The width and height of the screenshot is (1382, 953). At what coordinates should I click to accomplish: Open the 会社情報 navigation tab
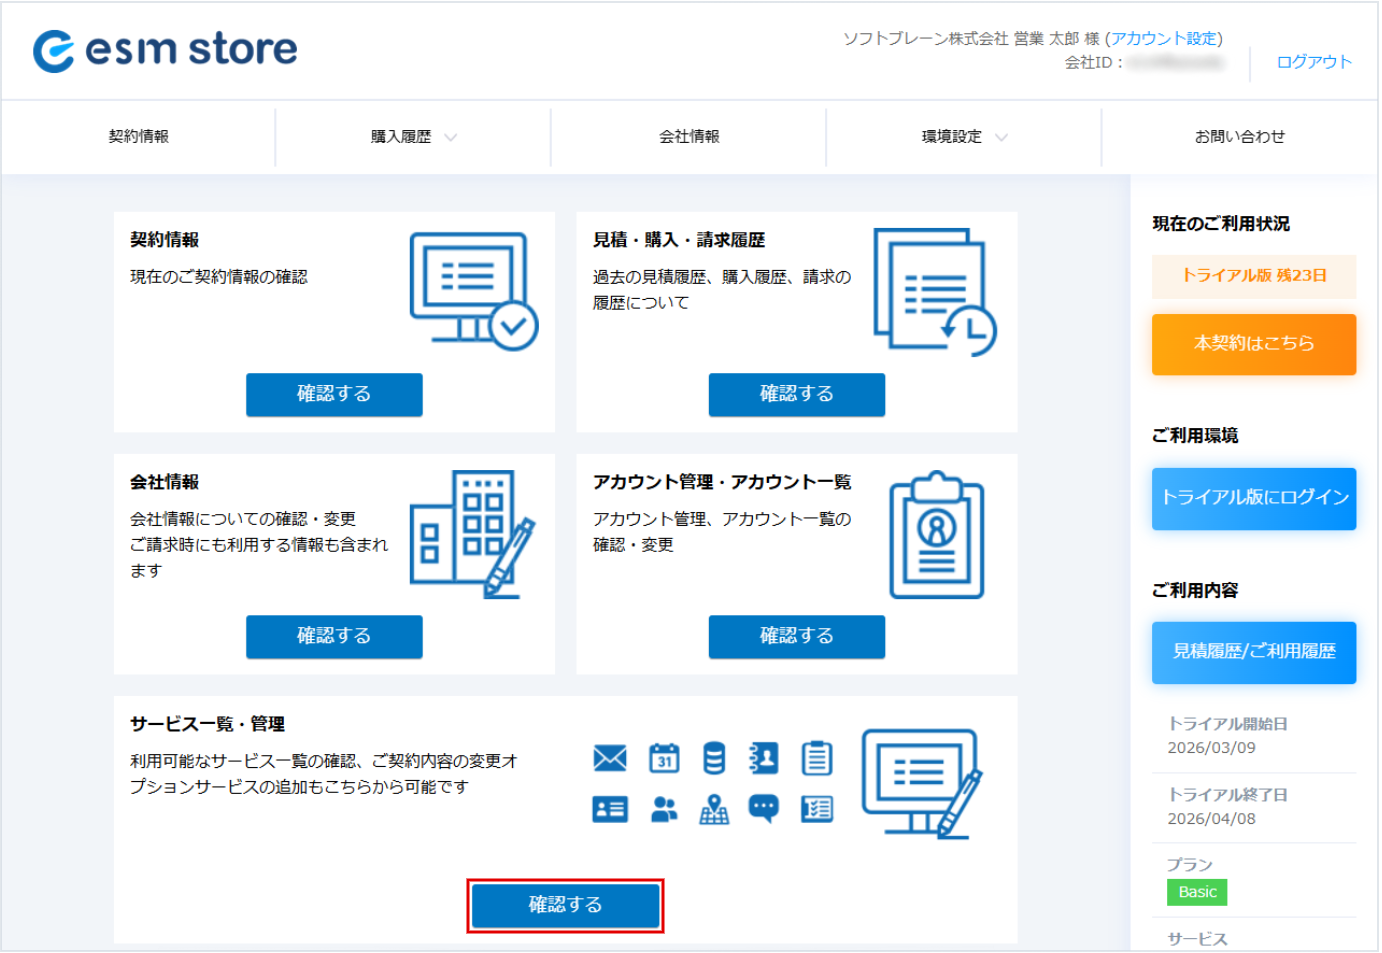tap(689, 137)
